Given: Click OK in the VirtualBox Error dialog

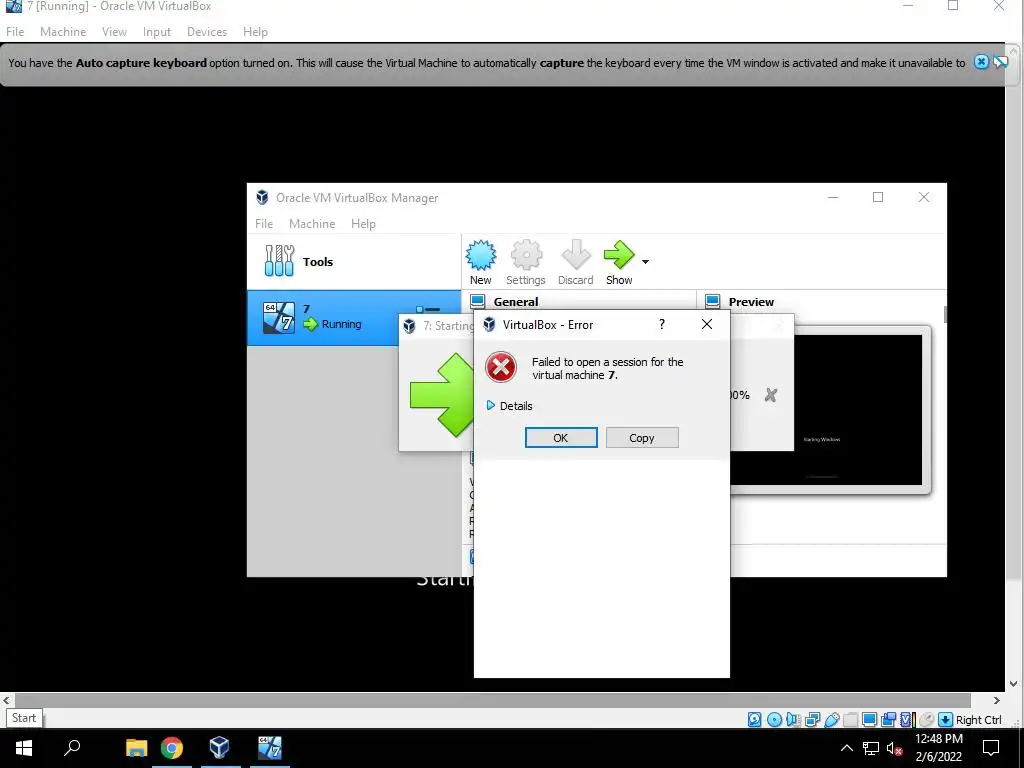Looking at the screenshot, I should click(561, 438).
